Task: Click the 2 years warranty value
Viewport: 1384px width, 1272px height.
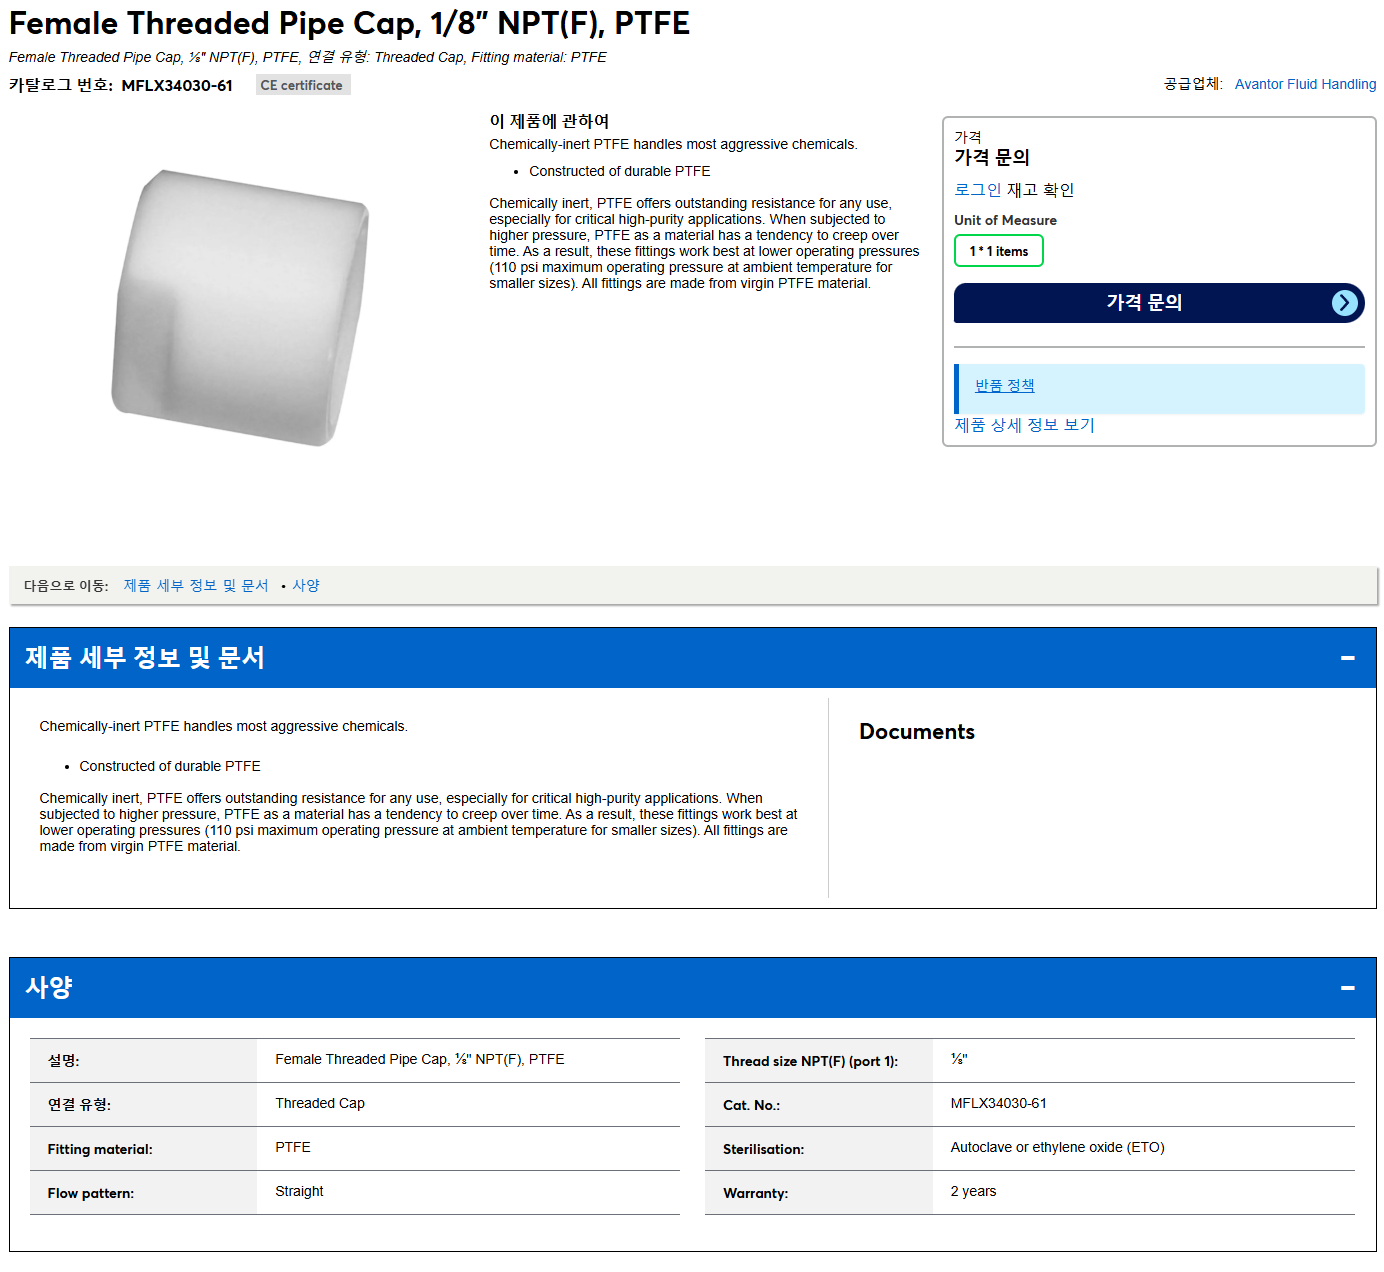Action: (x=973, y=1191)
